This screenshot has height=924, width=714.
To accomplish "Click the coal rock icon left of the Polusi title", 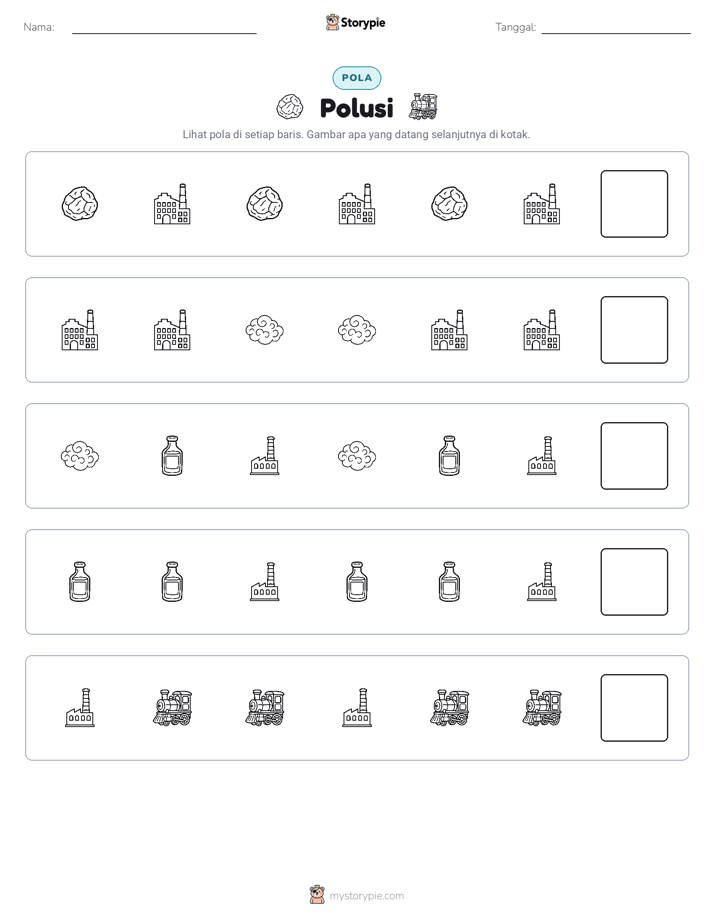I will pos(290,107).
